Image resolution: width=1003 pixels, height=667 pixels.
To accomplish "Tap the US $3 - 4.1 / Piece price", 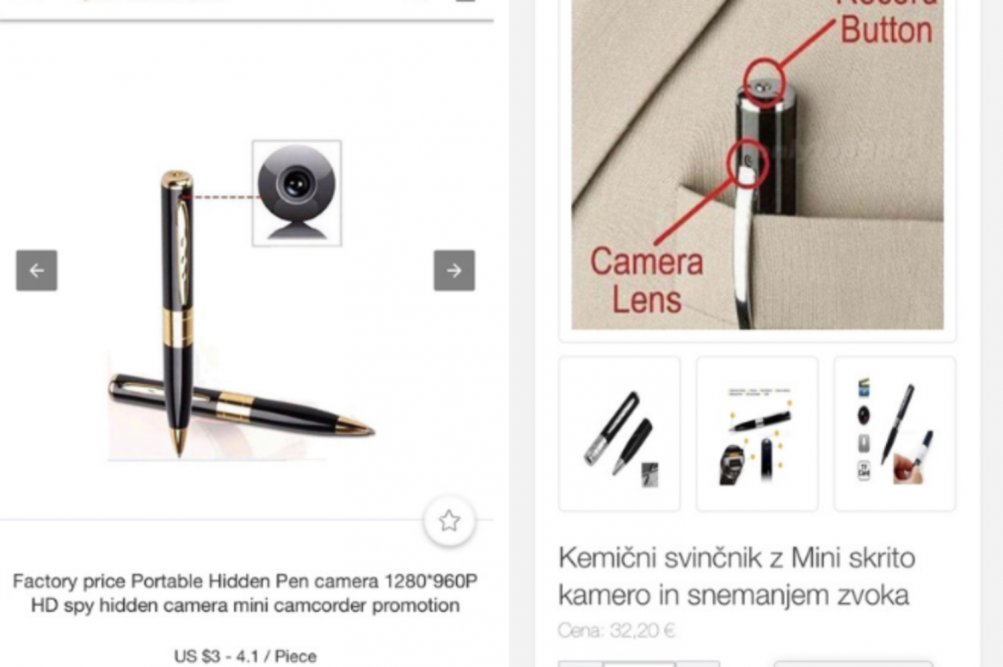I will (246, 656).
